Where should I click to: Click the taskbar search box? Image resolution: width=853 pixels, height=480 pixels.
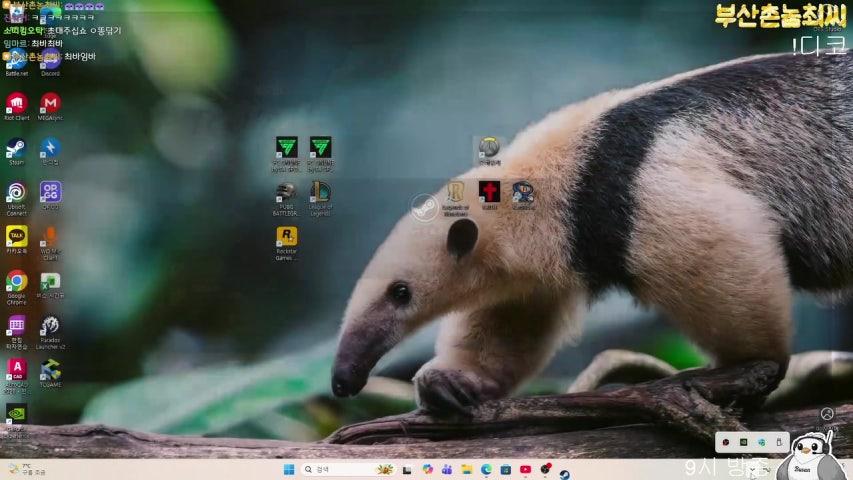pyautogui.click(x=340, y=469)
